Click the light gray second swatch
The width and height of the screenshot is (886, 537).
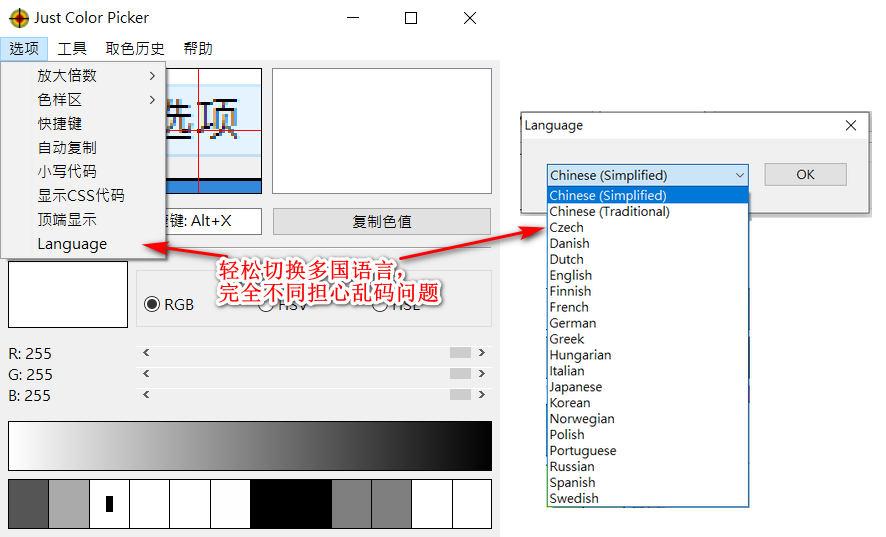pos(69,504)
